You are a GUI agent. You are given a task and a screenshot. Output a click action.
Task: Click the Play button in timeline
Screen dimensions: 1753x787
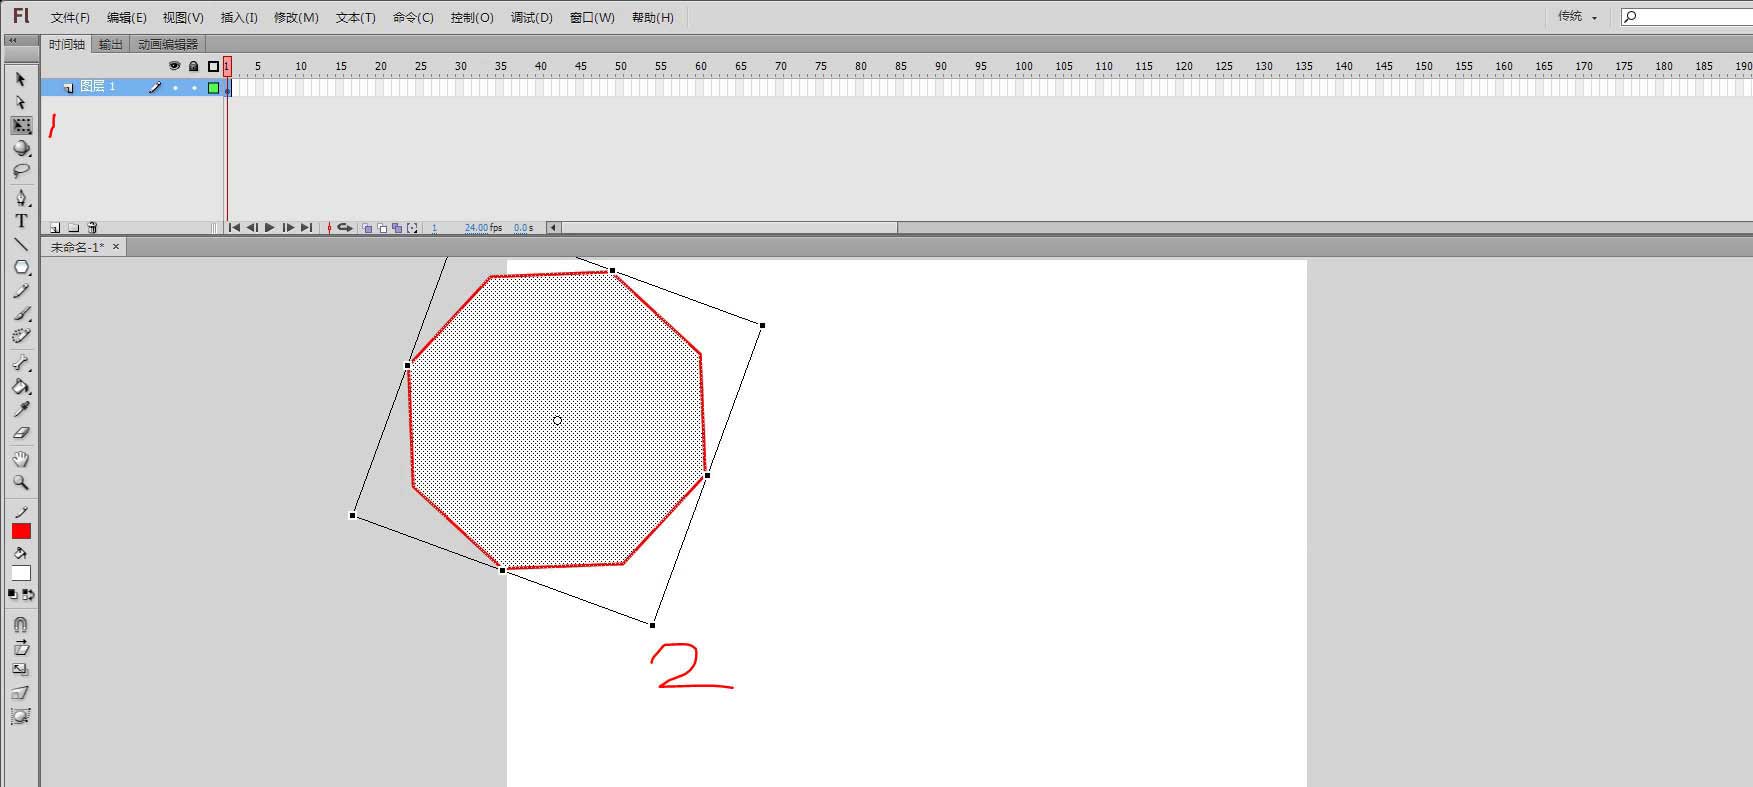tap(270, 228)
